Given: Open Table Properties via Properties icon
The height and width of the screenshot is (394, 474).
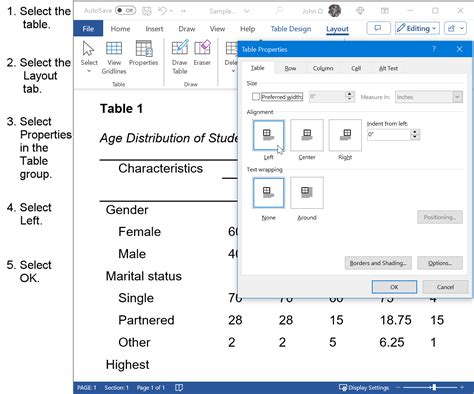Looking at the screenshot, I should tap(144, 49).
